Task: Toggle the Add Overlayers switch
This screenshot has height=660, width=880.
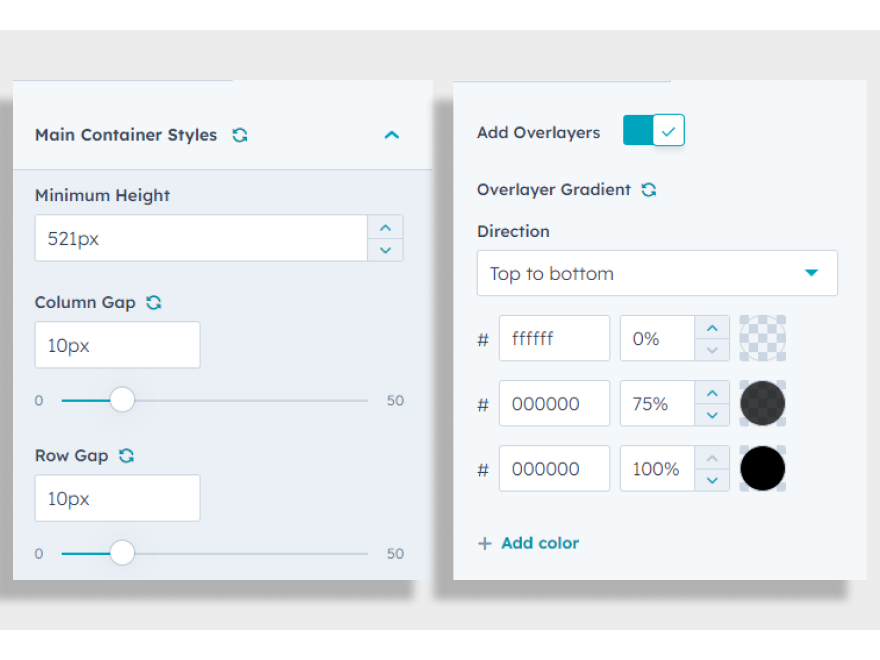Action: click(x=654, y=131)
